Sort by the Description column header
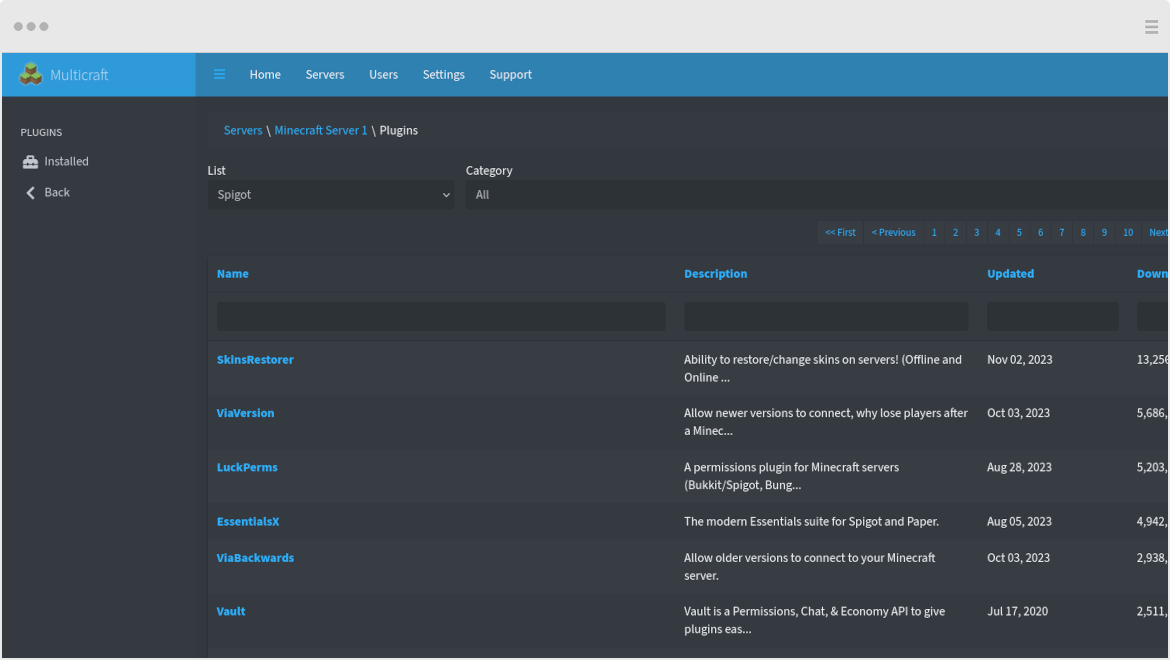 (x=715, y=274)
